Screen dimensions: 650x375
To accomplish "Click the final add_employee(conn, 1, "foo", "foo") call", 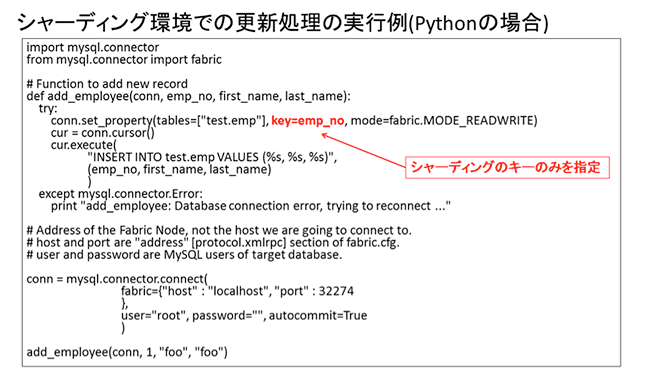I will pyautogui.click(x=127, y=352).
